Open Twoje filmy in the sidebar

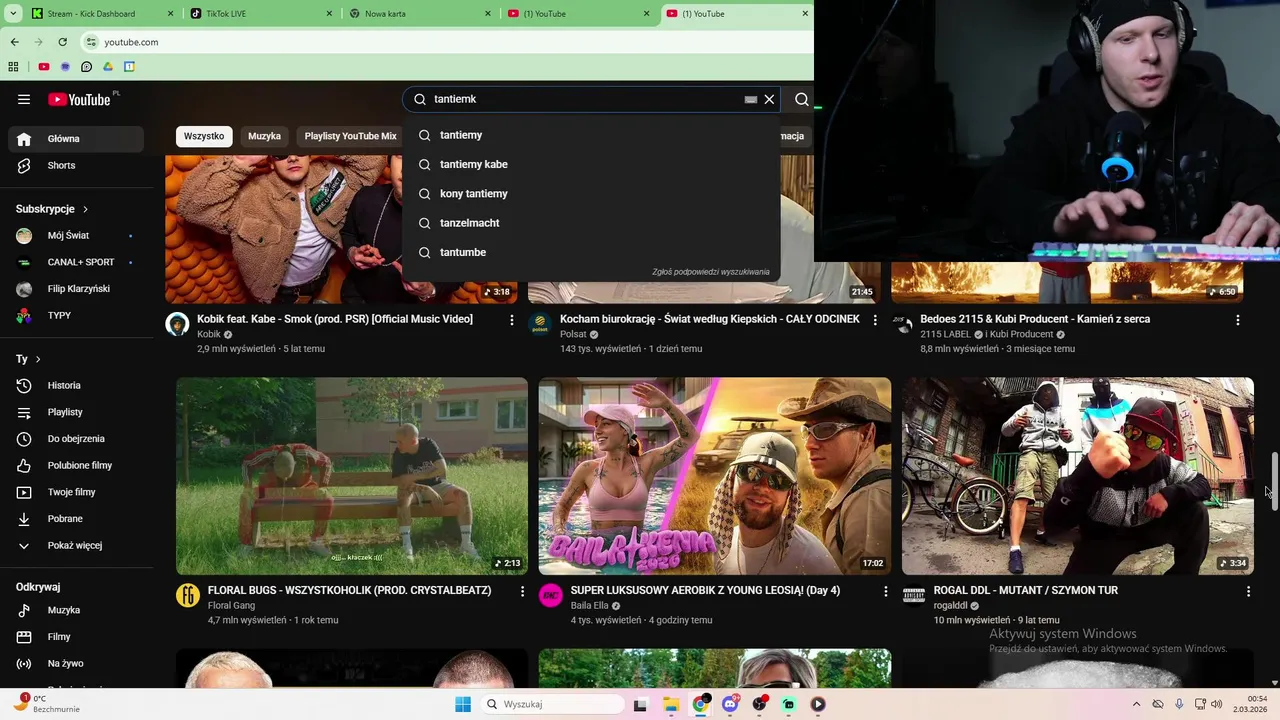pyautogui.click(x=75, y=492)
